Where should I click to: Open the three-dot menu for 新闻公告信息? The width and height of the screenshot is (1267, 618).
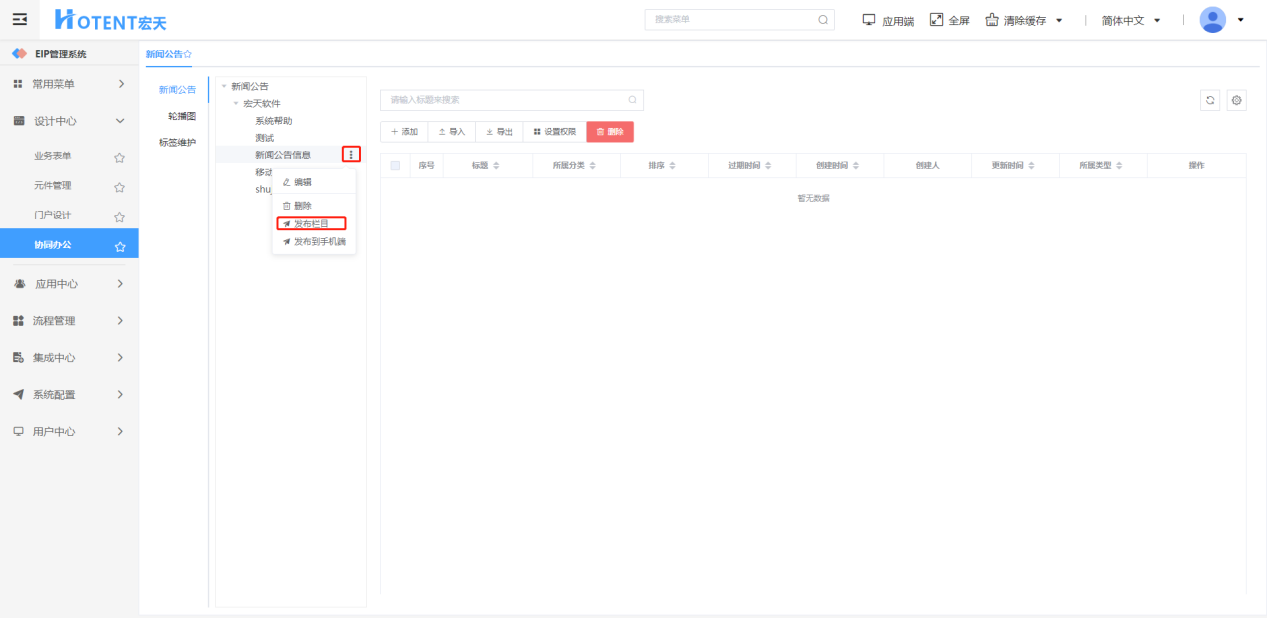[351, 154]
